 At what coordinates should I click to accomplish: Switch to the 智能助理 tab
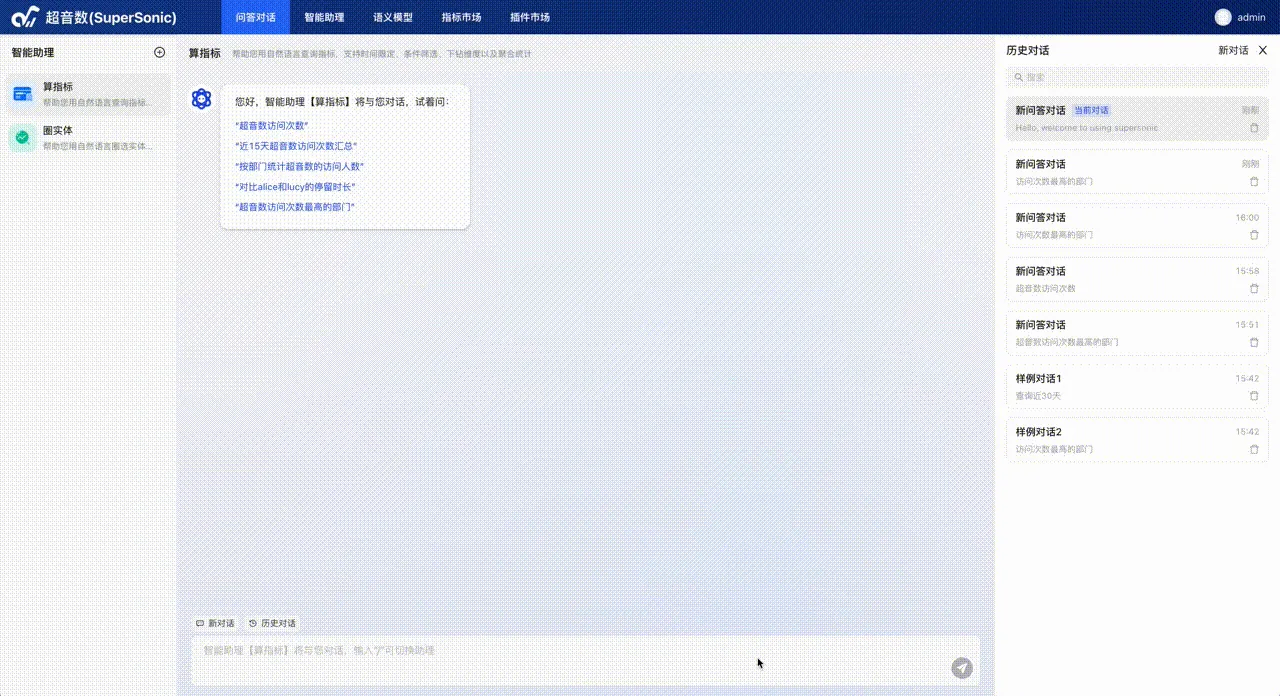click(x=324, y=17)
